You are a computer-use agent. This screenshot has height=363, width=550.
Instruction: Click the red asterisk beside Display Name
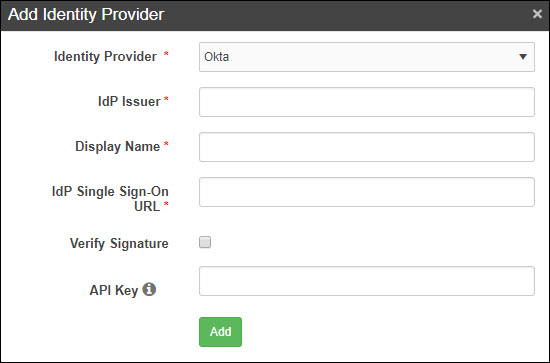click(x=166, y=144)
